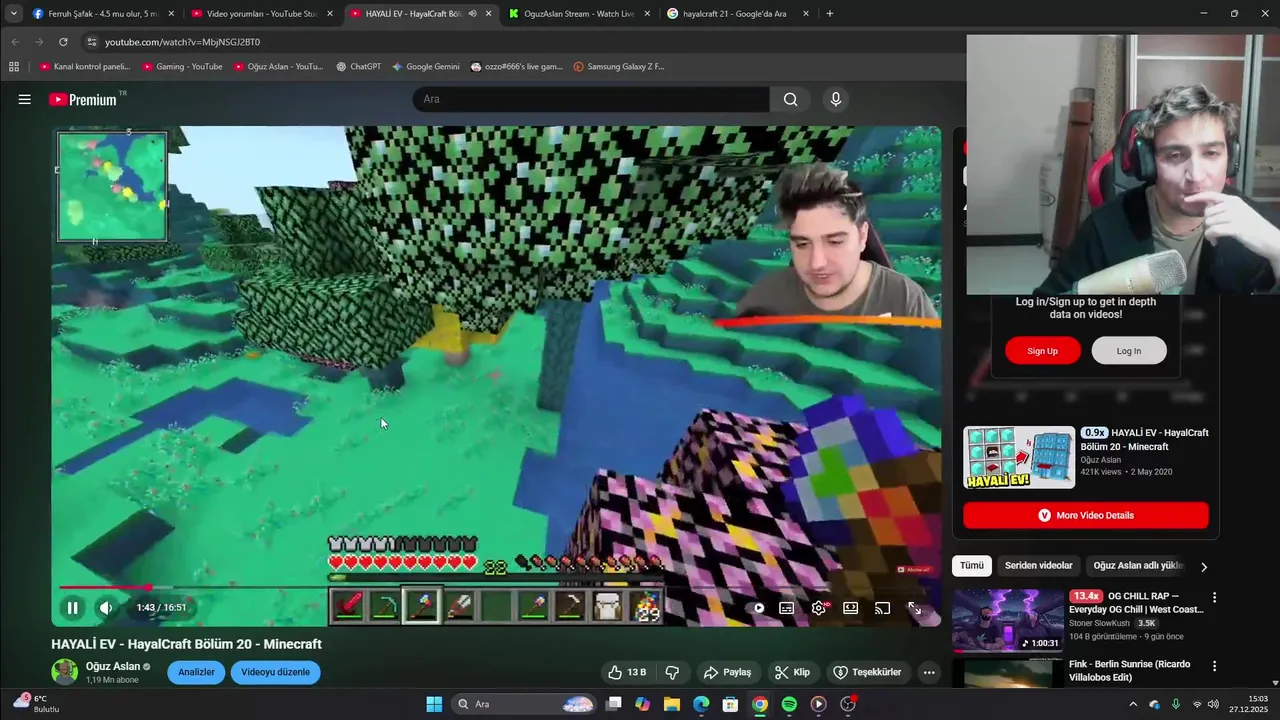Toggle subtitles in the video player
1280x720 pixels.
pyautogui.click(x=787, y=607)
